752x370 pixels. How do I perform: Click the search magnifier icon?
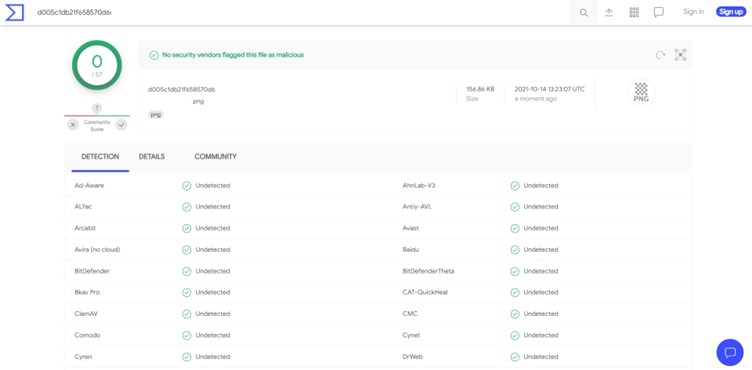(584, 12)
